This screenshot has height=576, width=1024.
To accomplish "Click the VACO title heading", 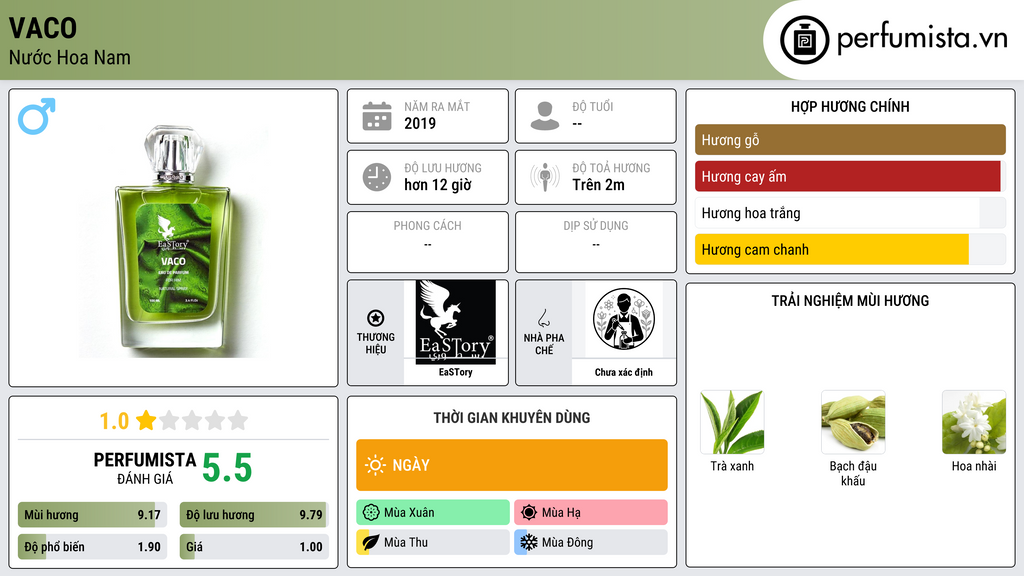I will (43, 28).
